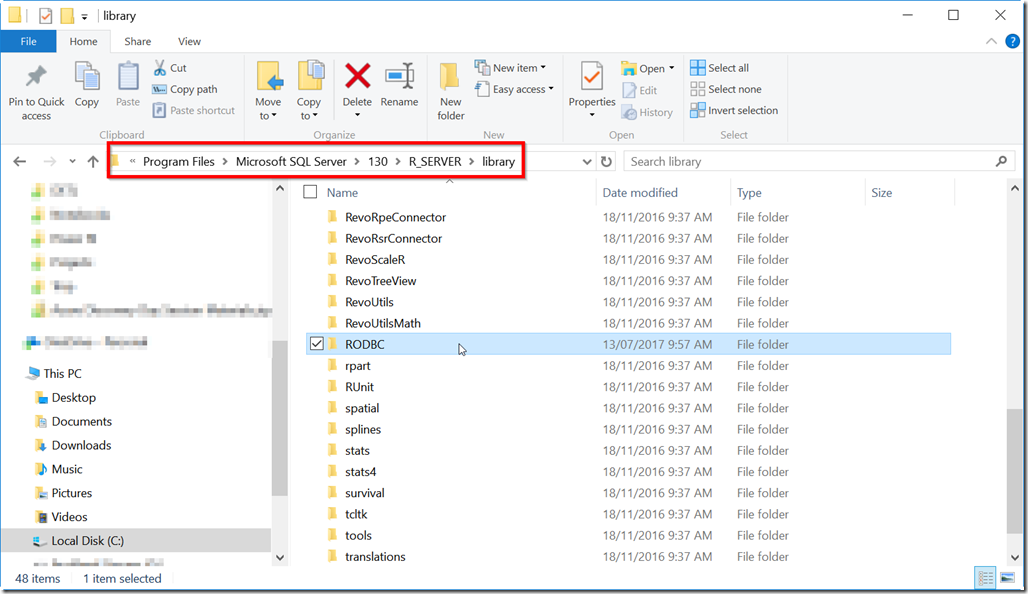Click the Edit button in Open group
Screen dimensions: 1028x594
click(640, 90)
